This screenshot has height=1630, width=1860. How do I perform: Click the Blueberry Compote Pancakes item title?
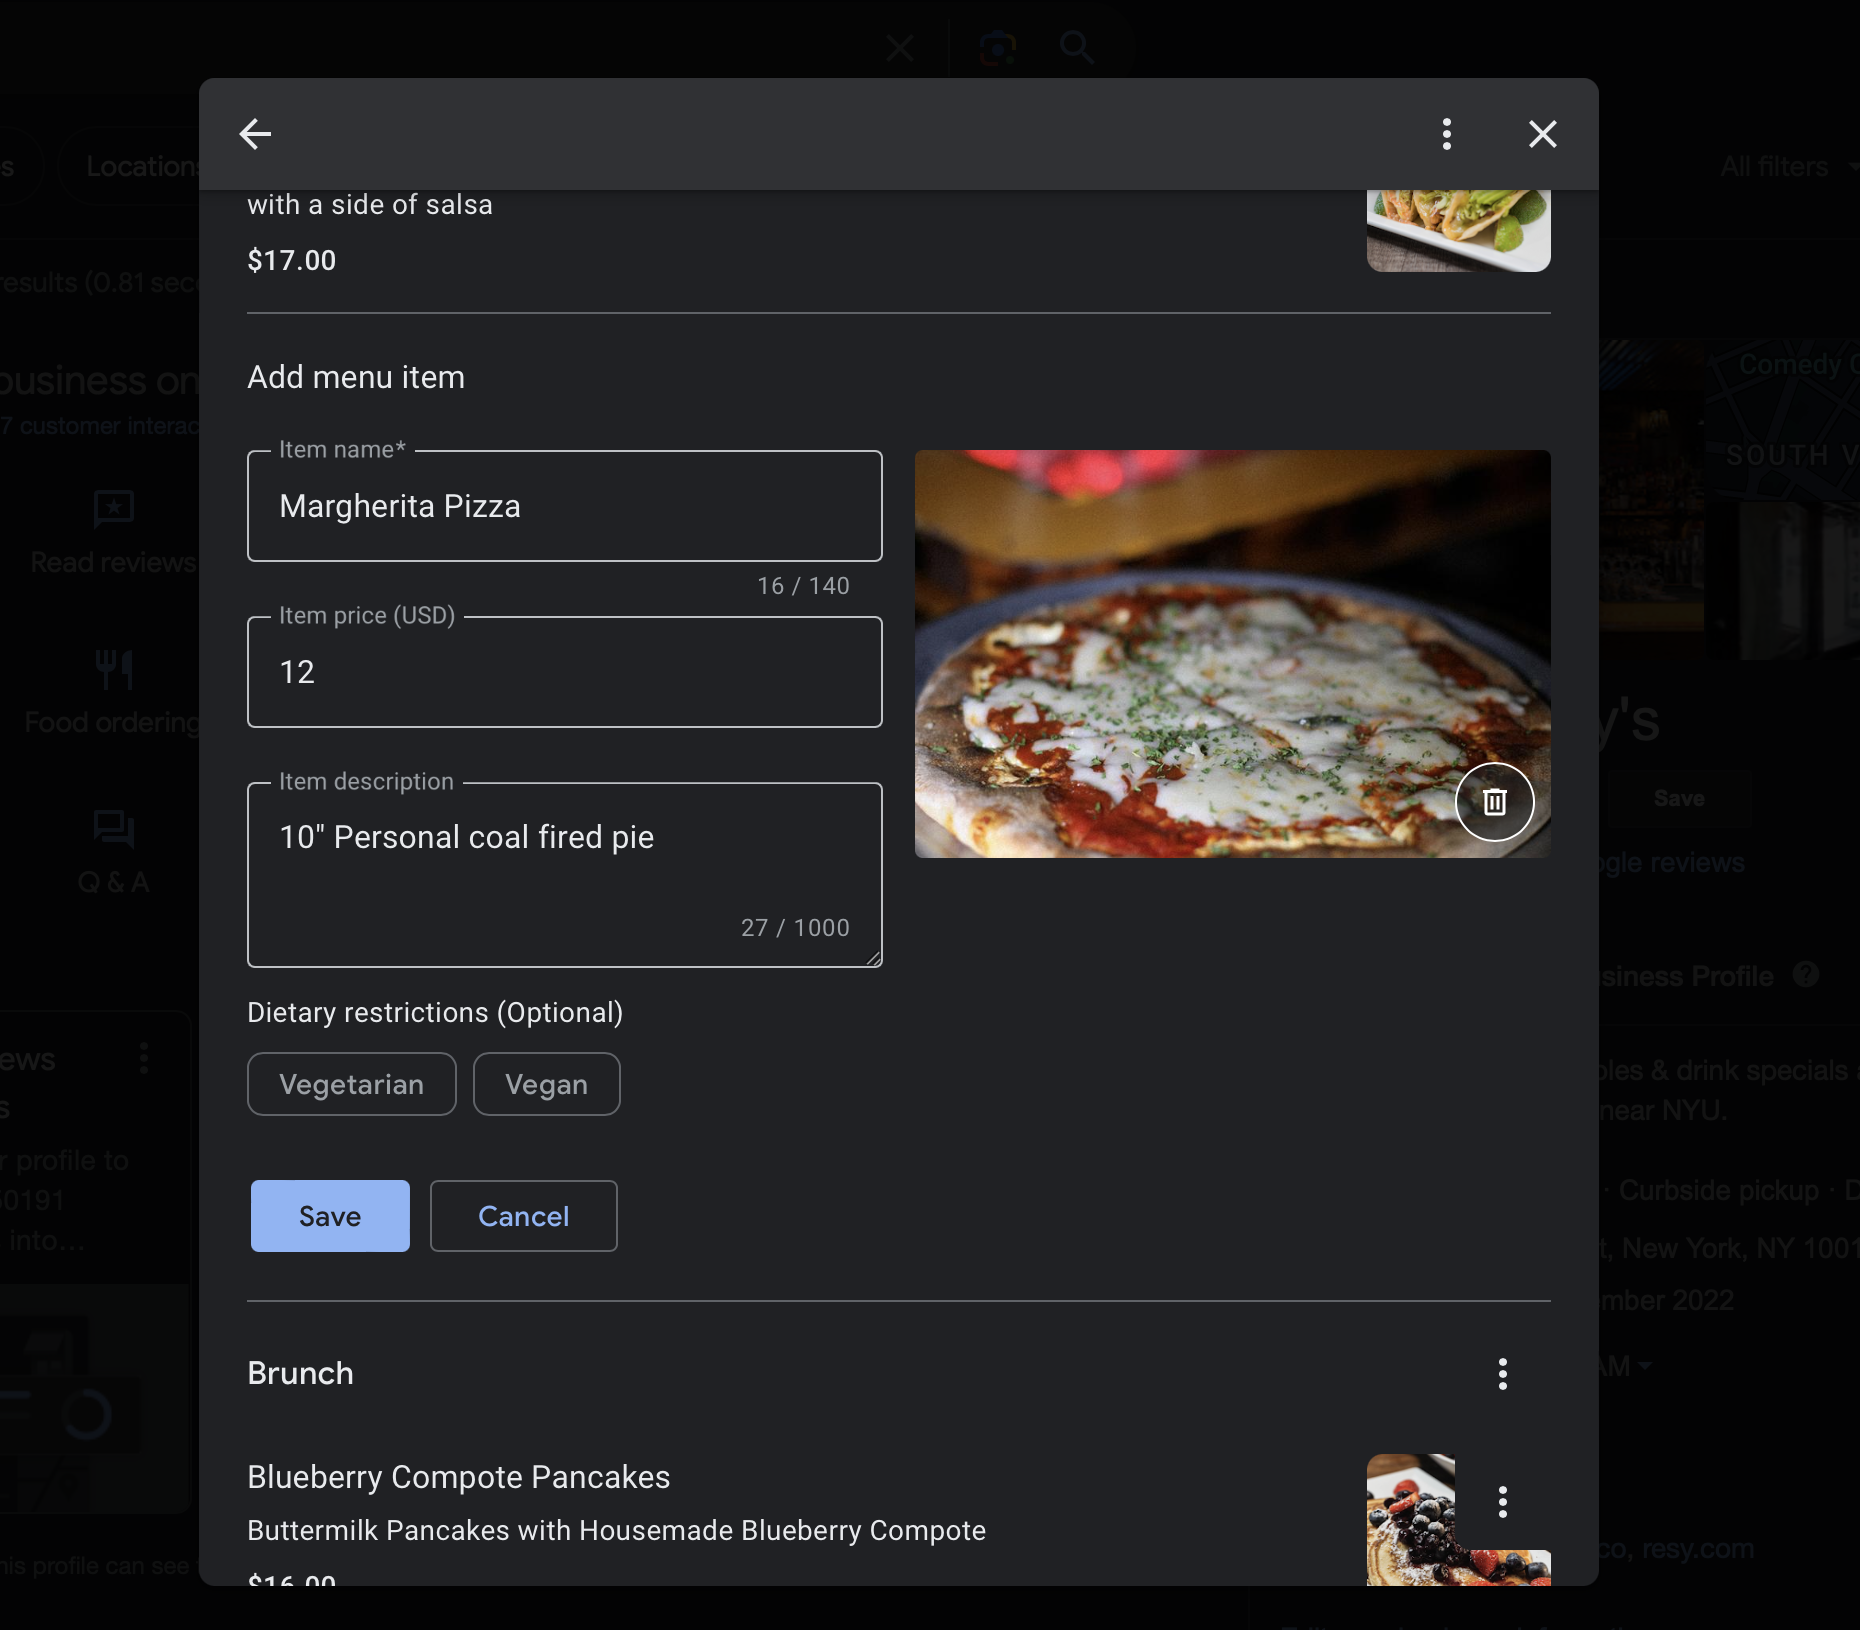point(458,1477)
